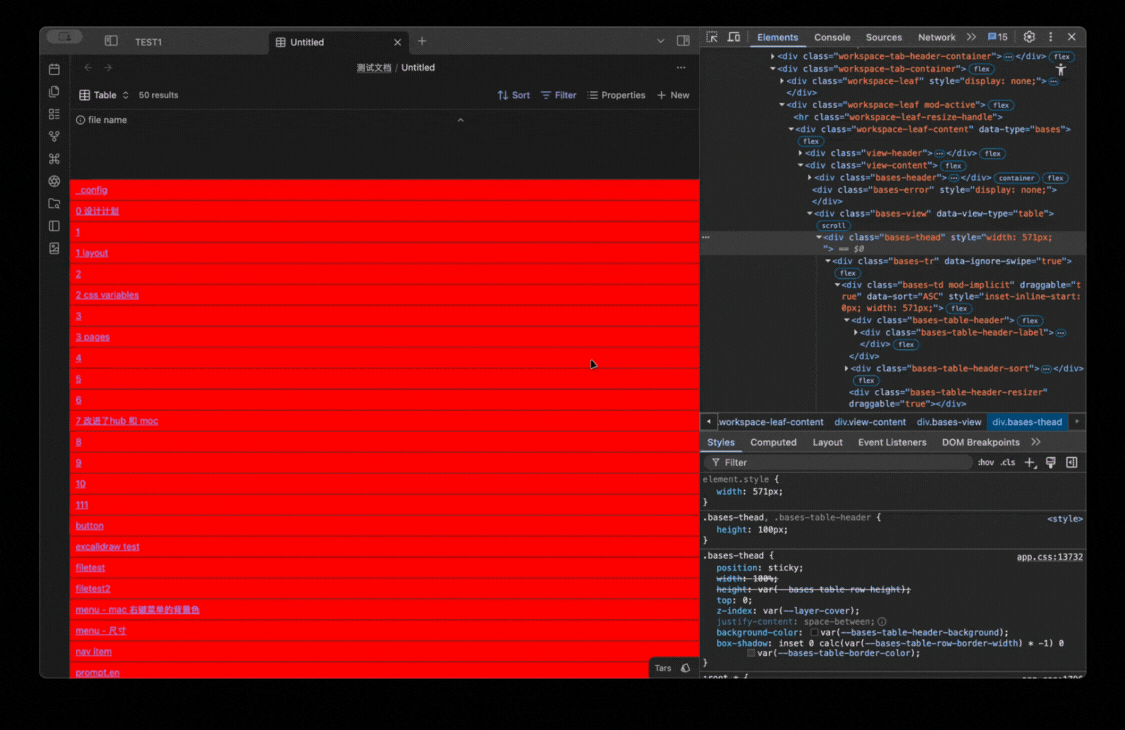Click the new style rule plus icon
This screenshot has height=730, width=1125.
(1030, 463)
